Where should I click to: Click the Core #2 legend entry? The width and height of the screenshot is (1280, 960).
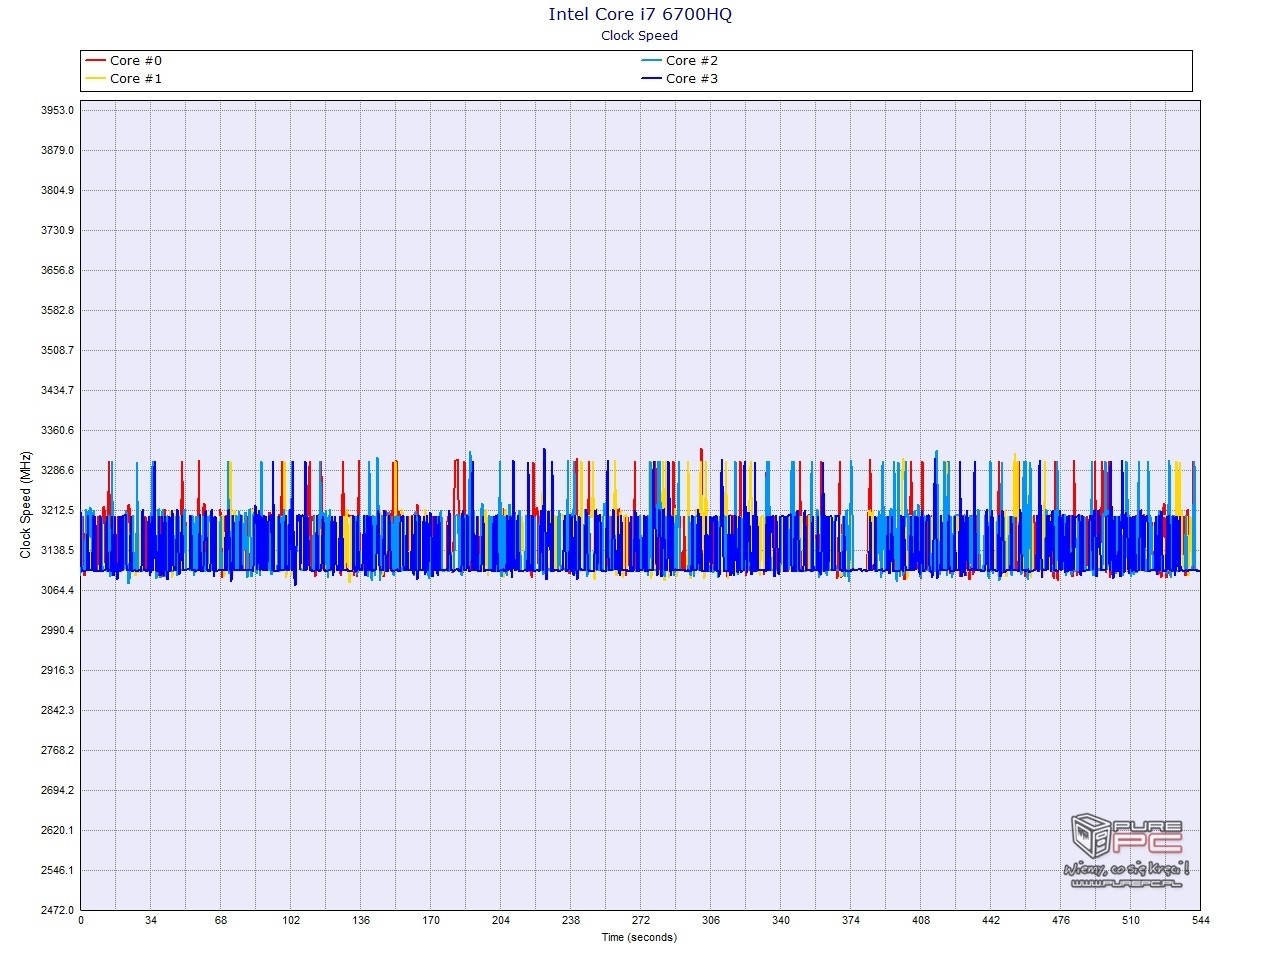click(680, 61)
